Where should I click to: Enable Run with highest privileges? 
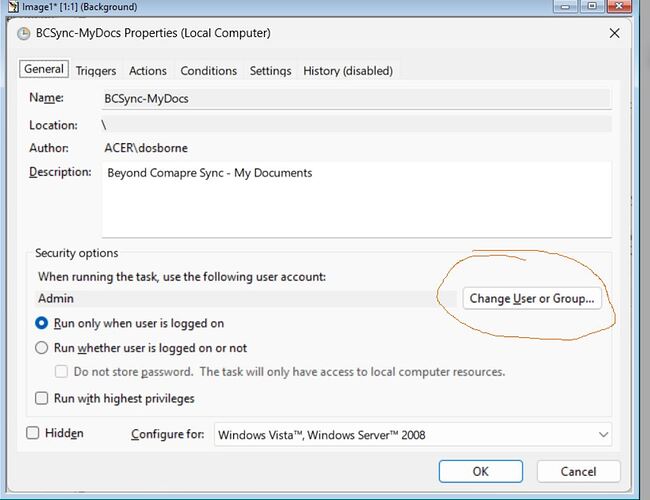pyautogui.click(x=42, y=398)
